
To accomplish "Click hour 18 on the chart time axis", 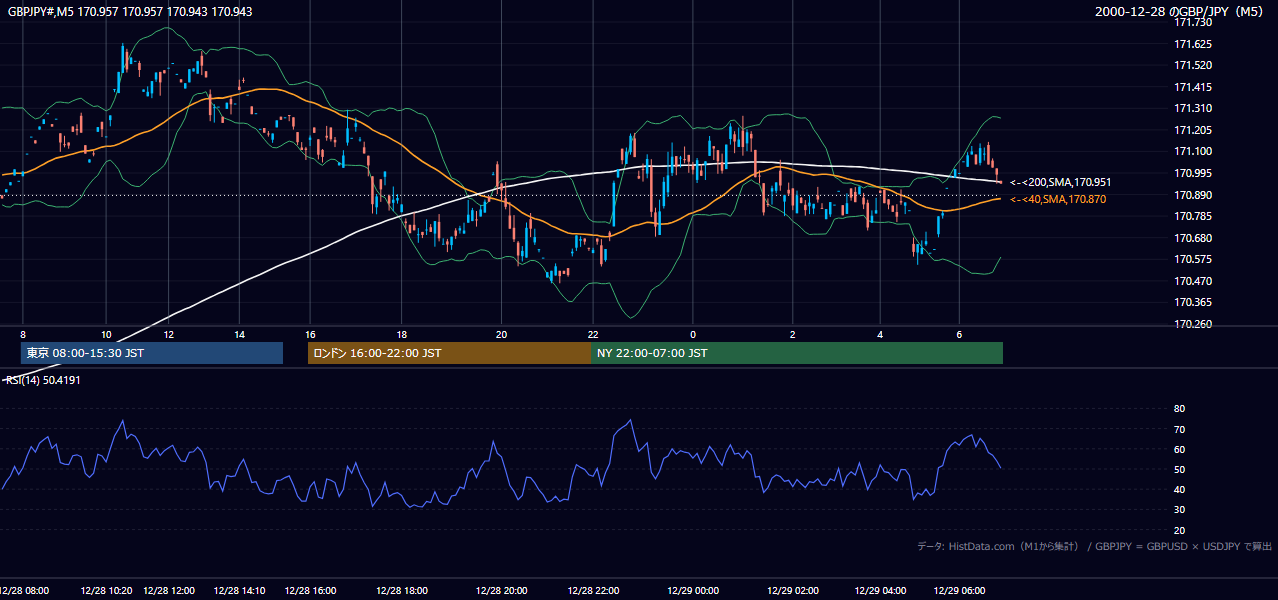I will click(401, 334).
